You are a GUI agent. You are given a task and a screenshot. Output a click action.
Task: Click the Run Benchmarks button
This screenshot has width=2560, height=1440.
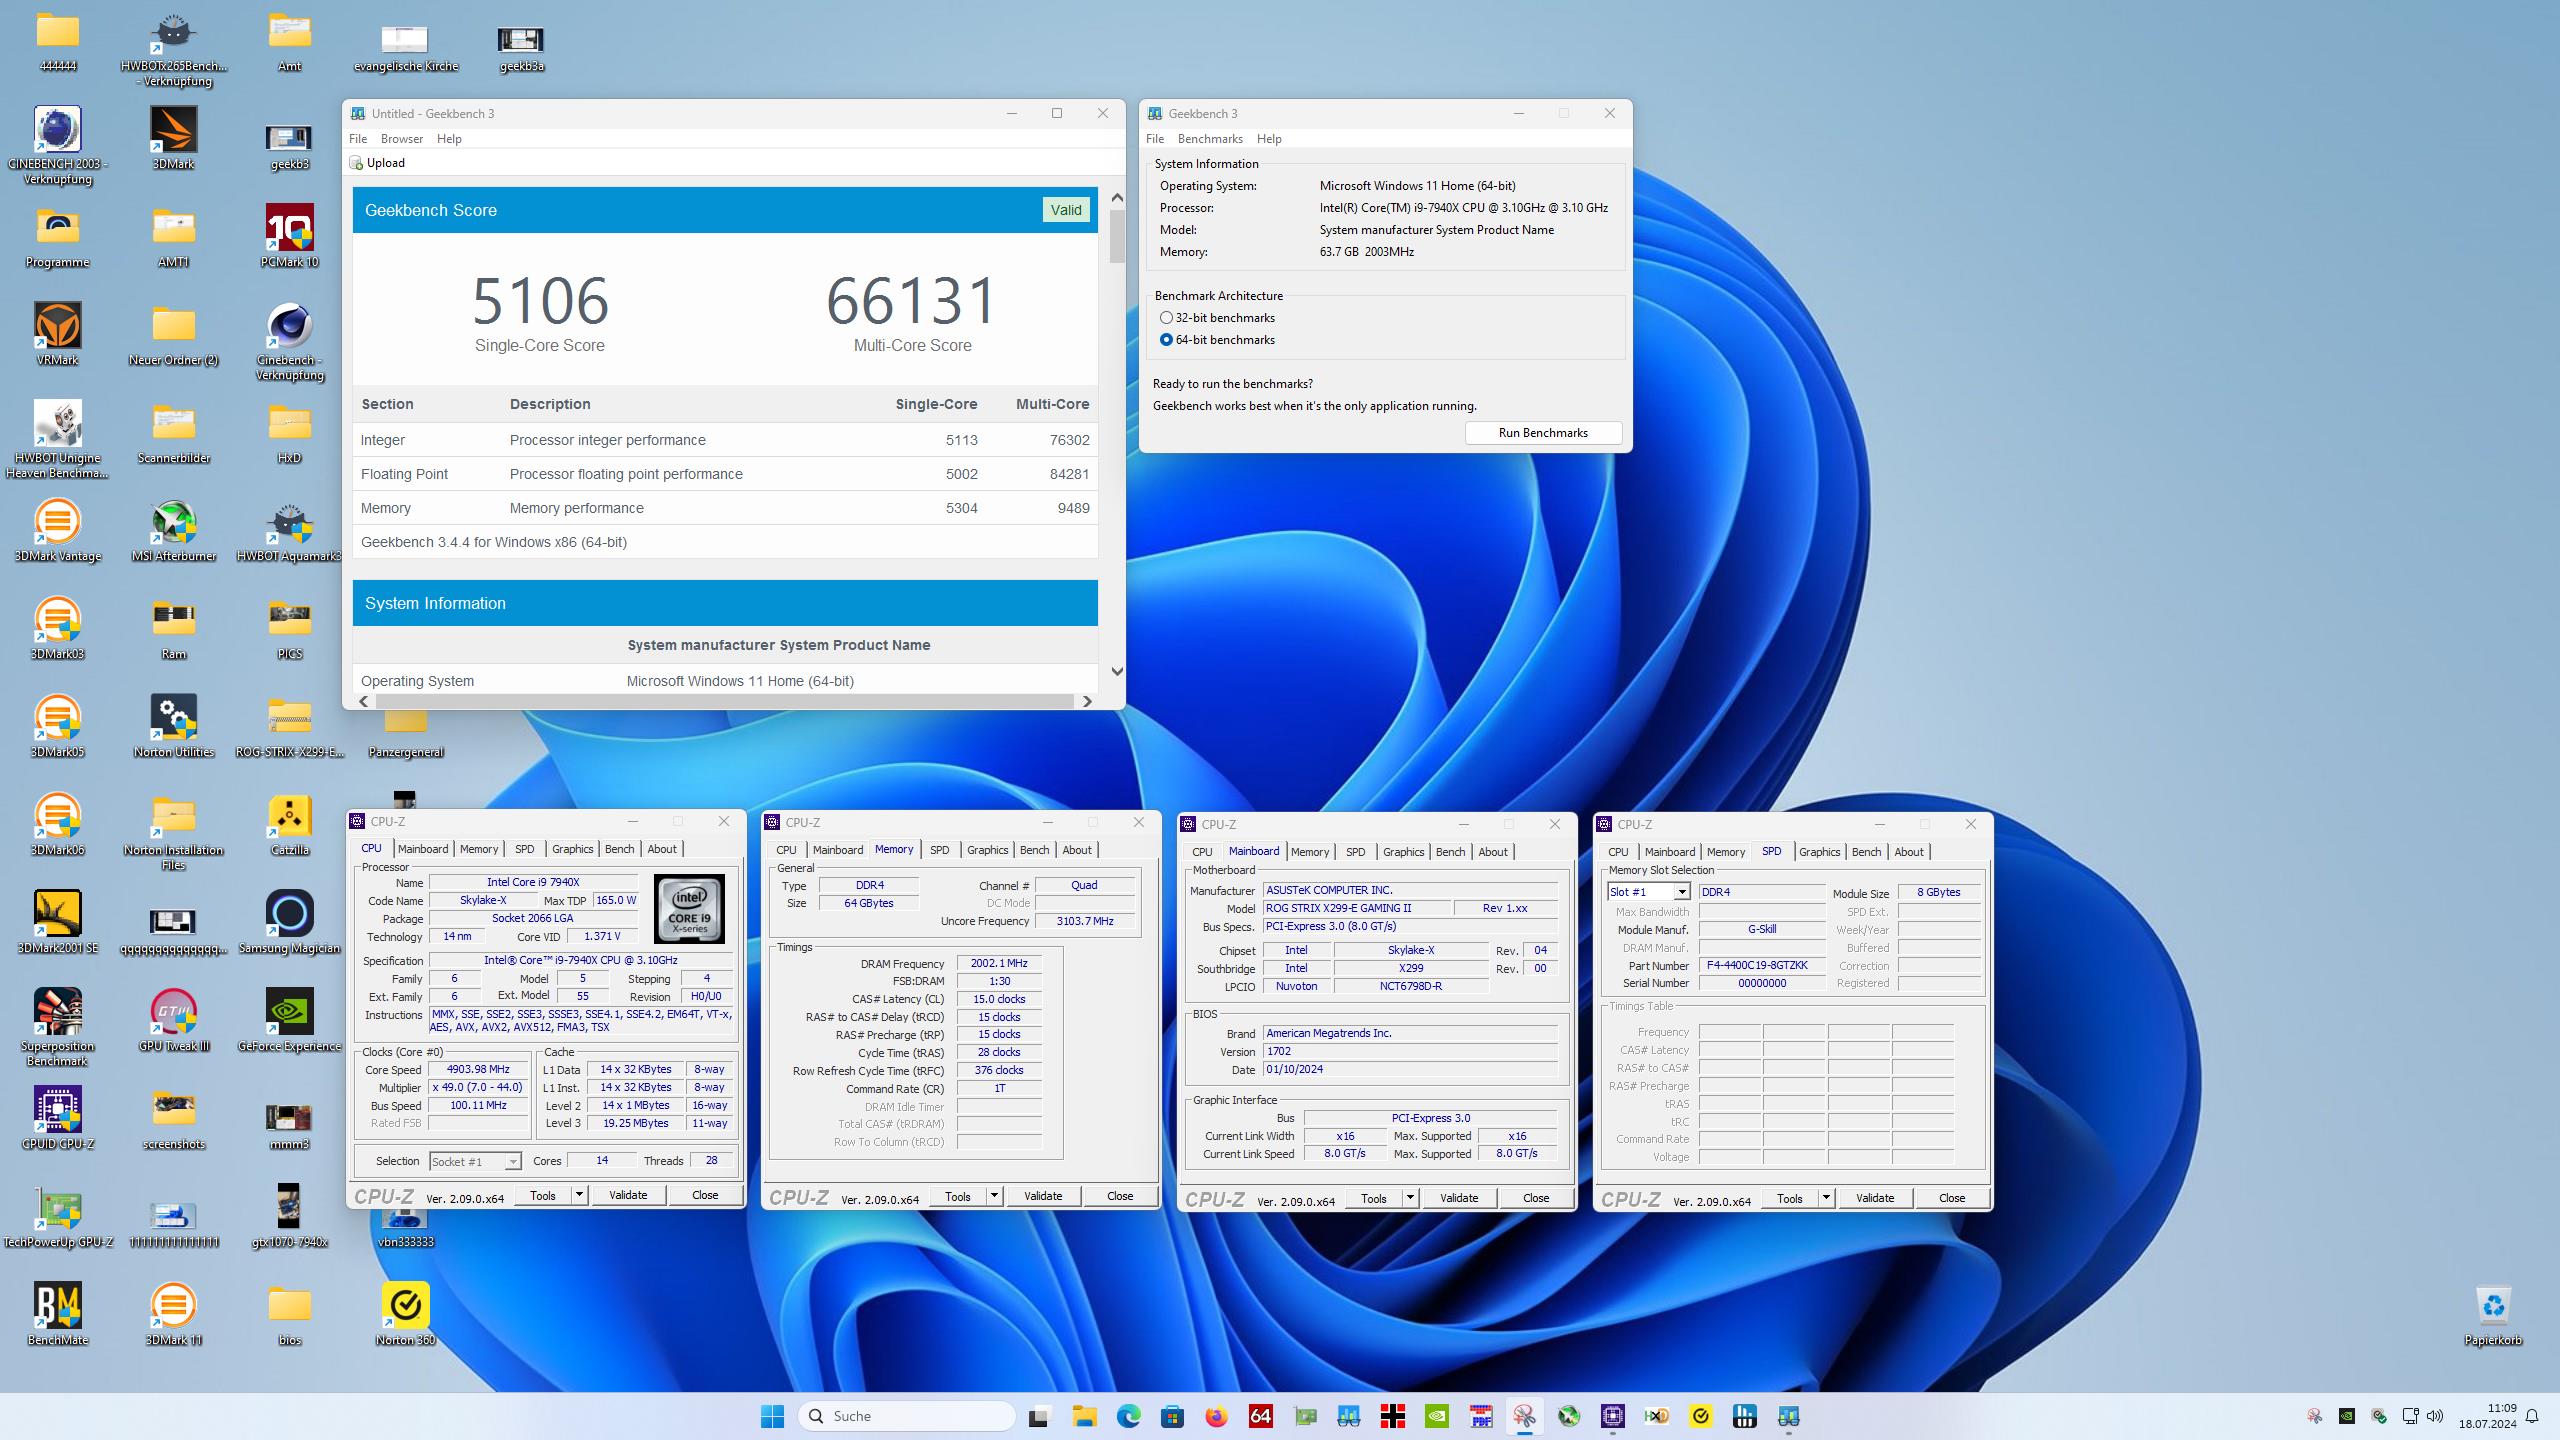tap(1543, 433)
